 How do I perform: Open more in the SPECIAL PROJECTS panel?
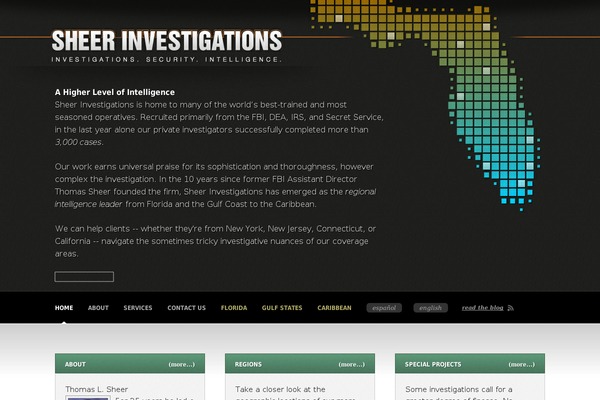pos(522,364)
